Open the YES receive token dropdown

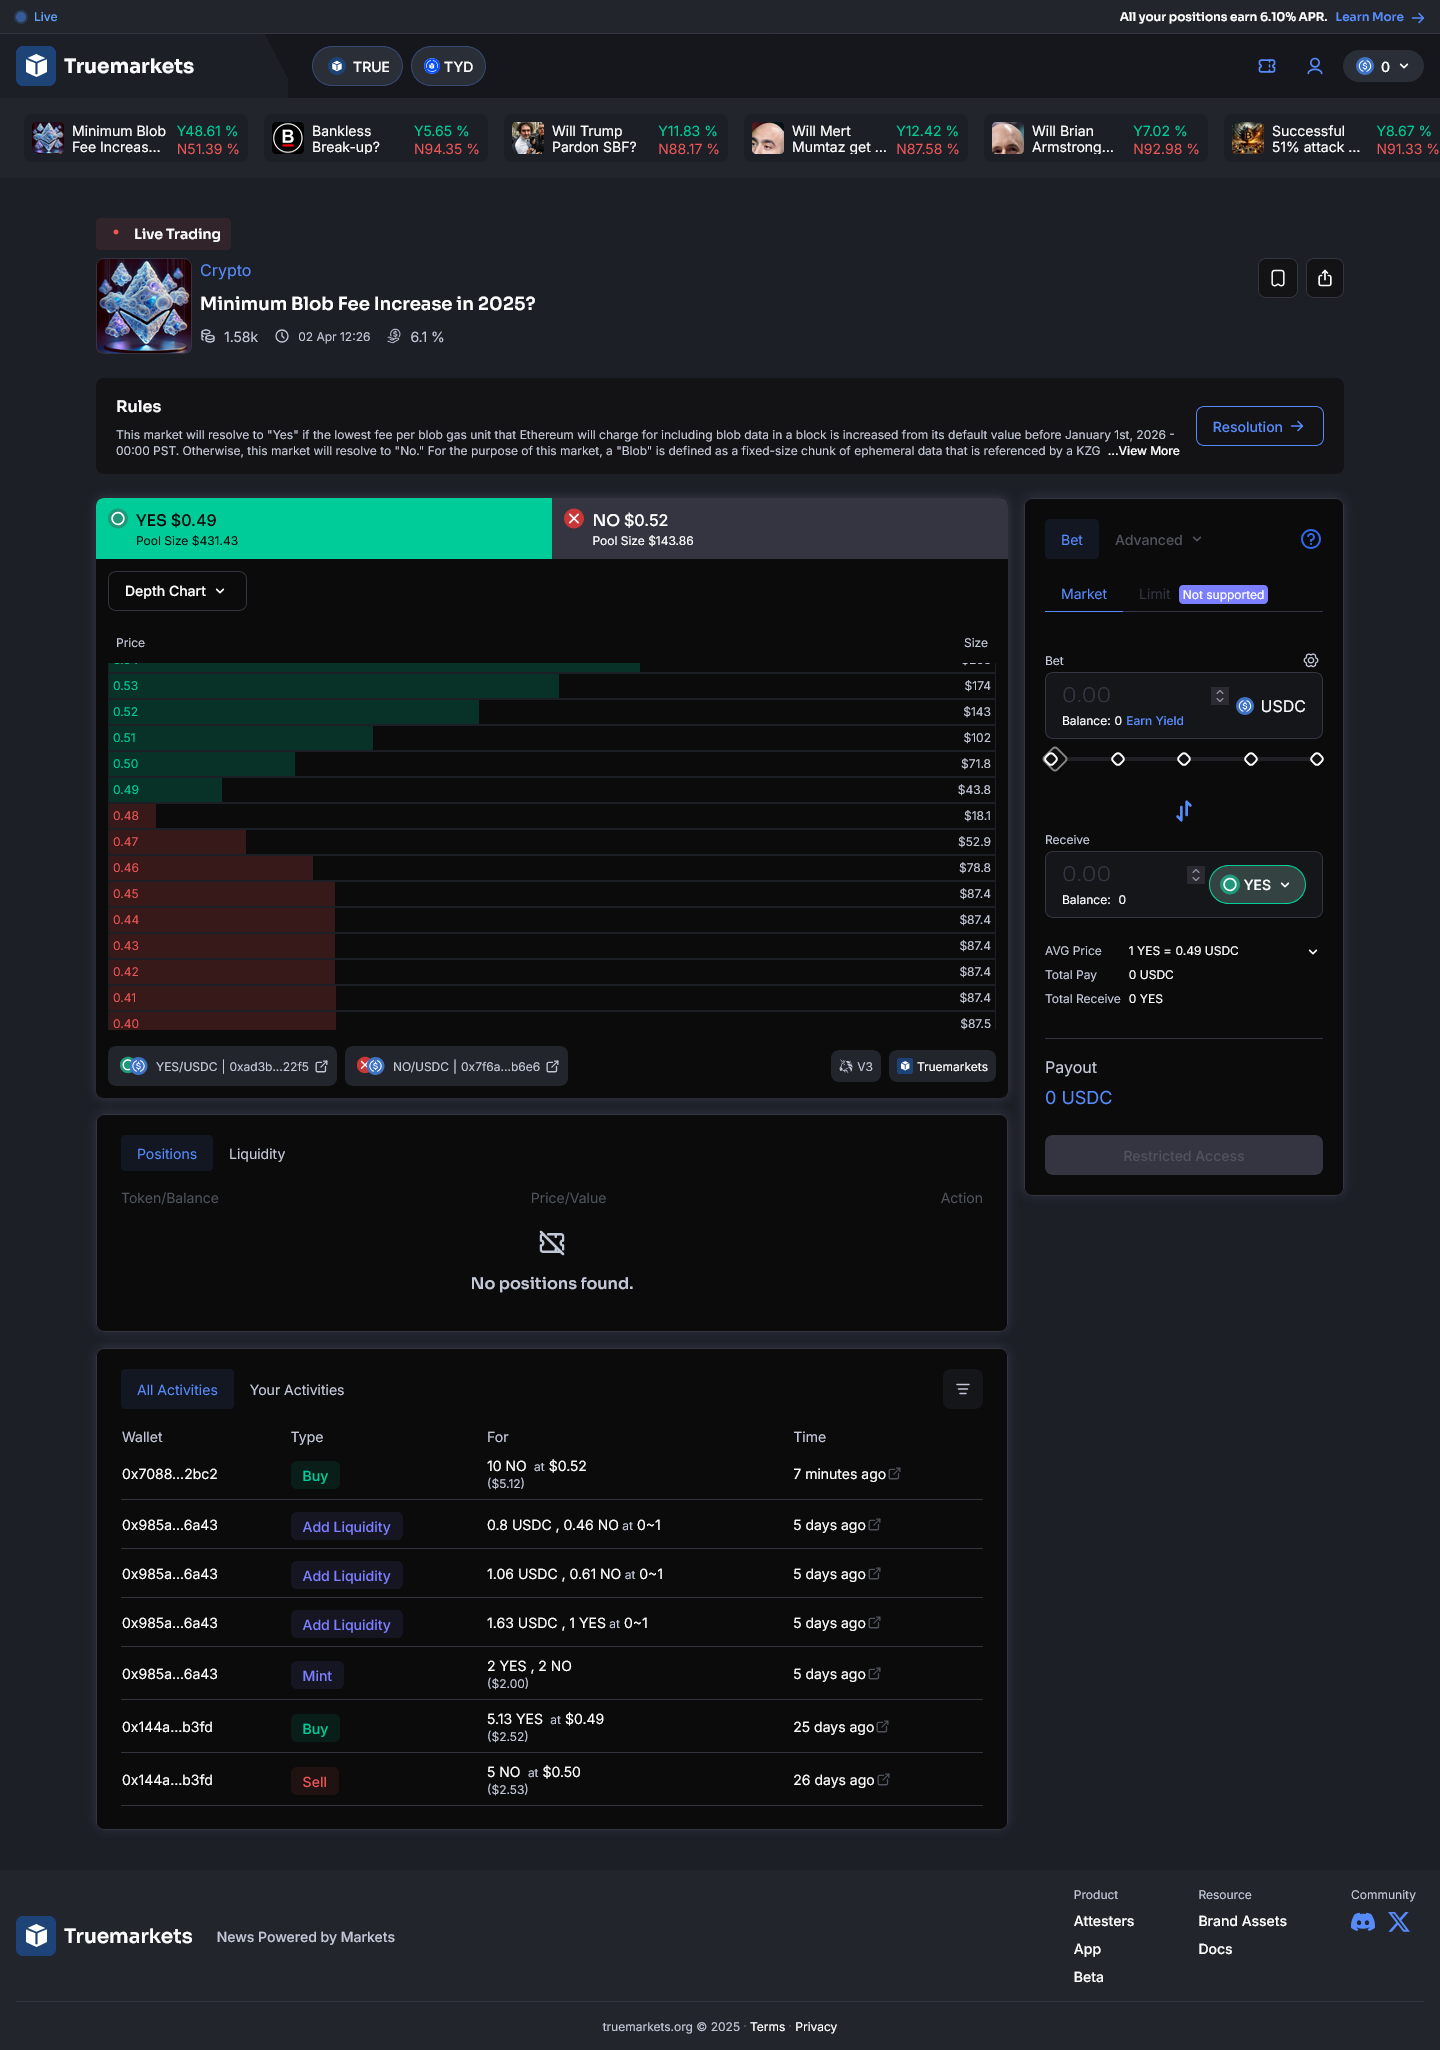tap(1257, 885)
